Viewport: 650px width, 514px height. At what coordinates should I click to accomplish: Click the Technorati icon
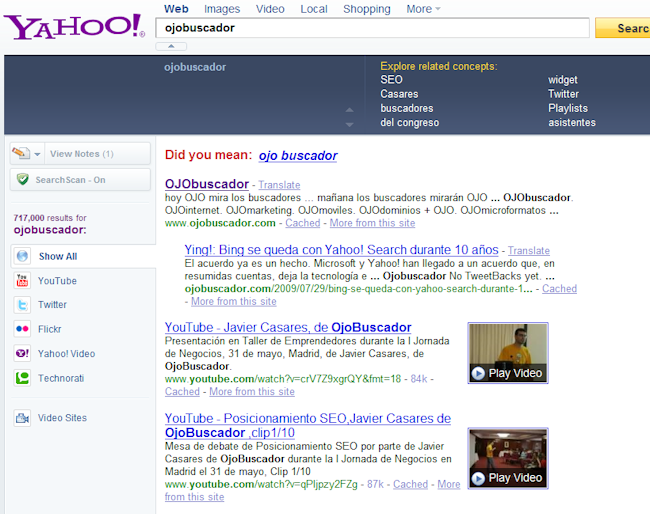[x=22, y=378]
